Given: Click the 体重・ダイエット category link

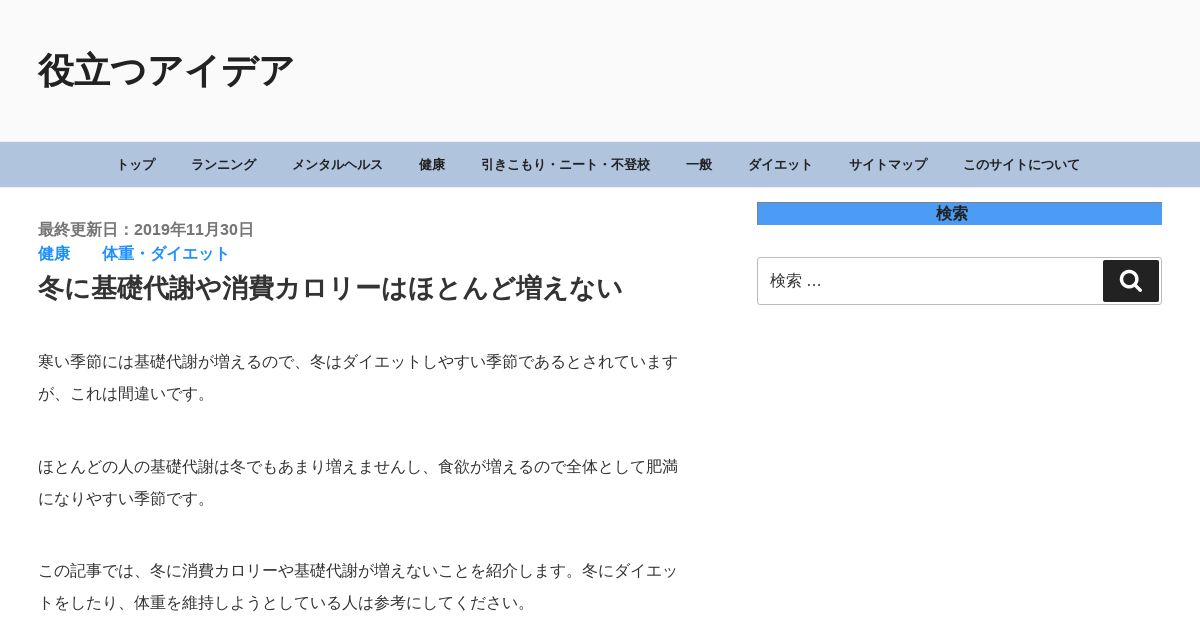Looking at the screenshot, I should tap(166, 254).
